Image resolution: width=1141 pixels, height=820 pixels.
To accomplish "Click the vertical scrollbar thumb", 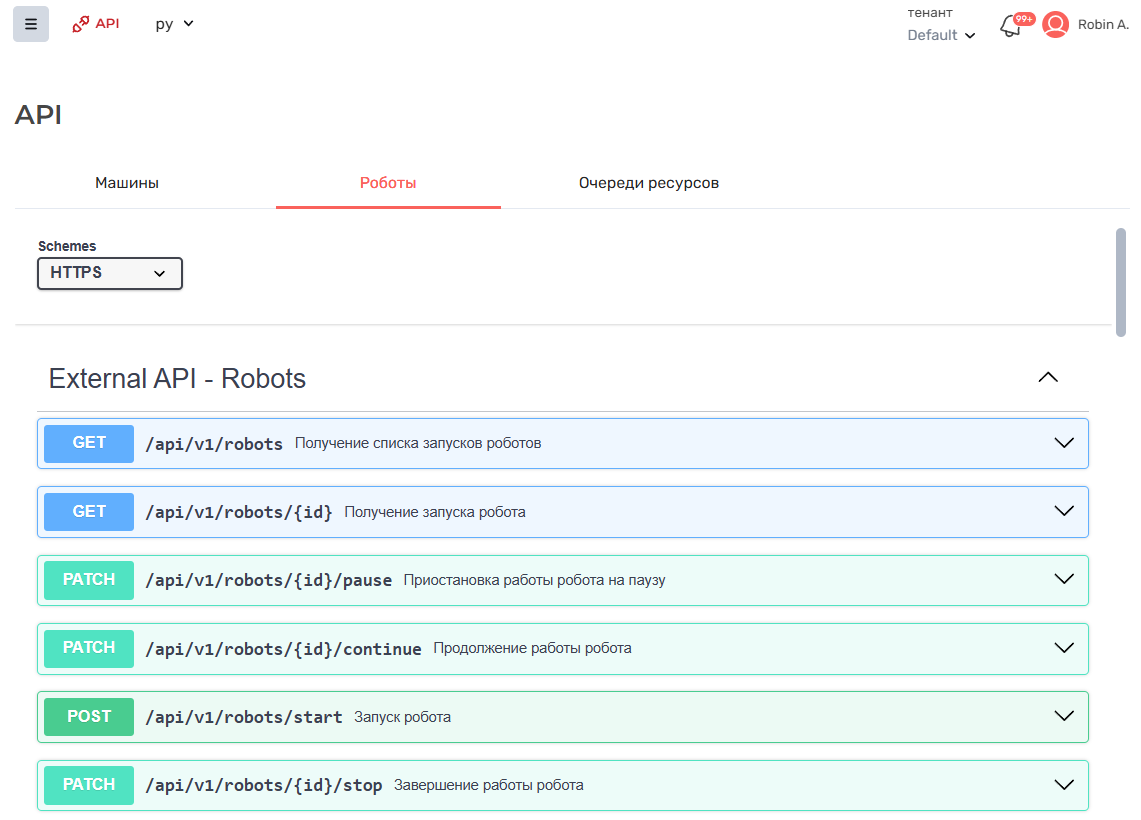I will click(x=1120, y=283).
